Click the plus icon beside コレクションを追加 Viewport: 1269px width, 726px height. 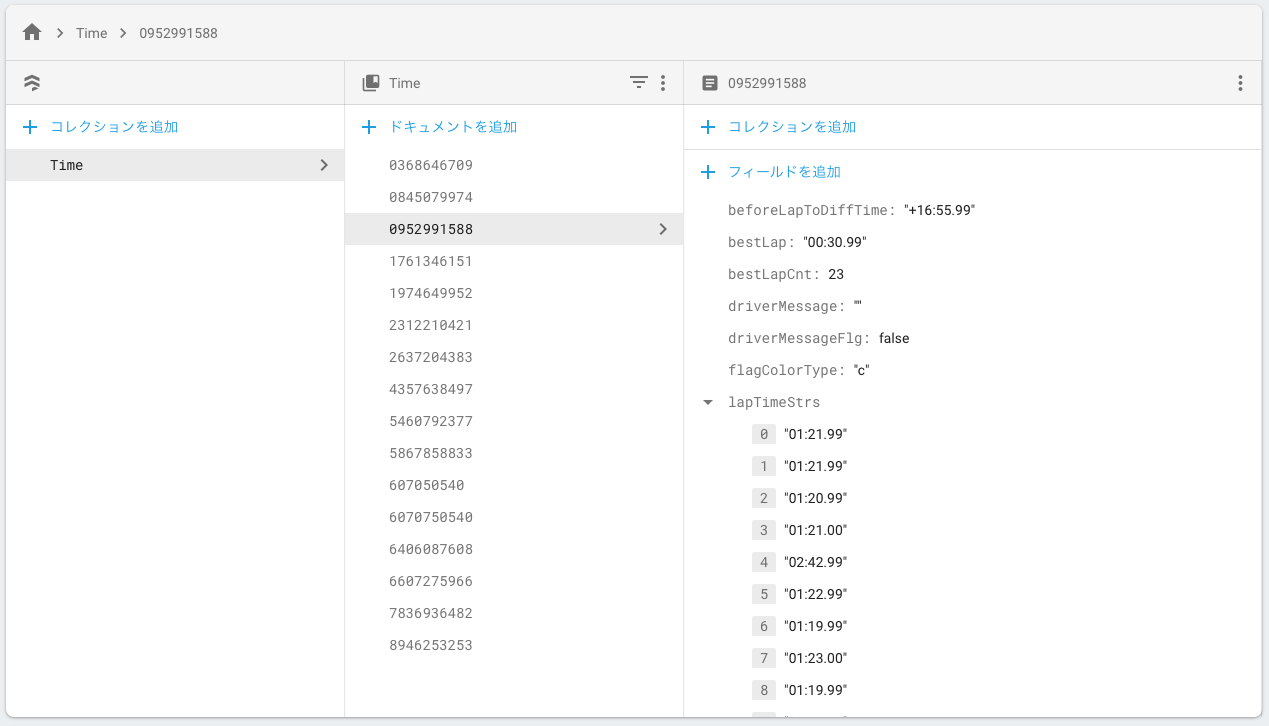pyautogui.click(x=30, y=127)
